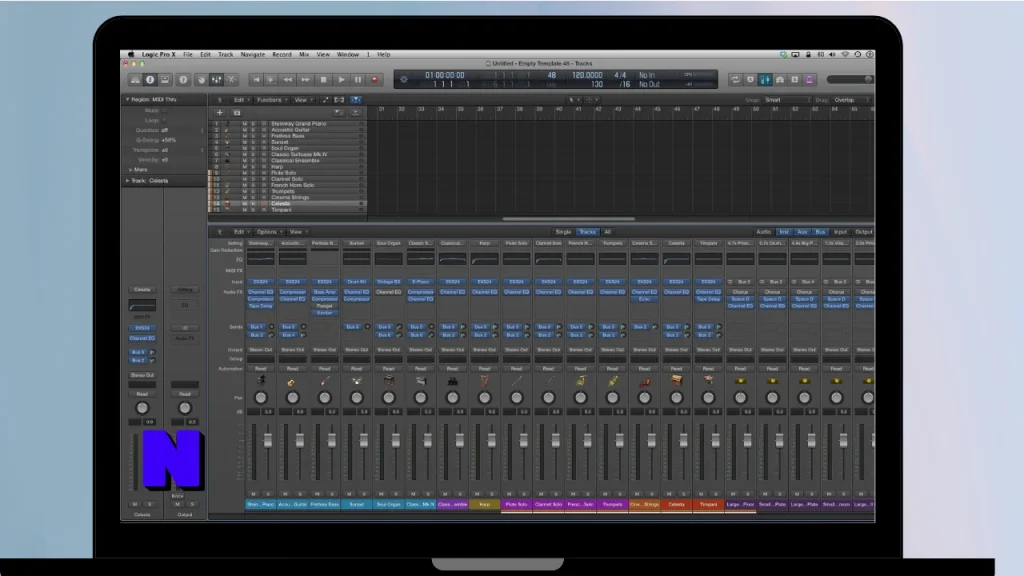The width and height of the screenshot is (1024, 576).
Task: Open the Snap Smart dropdown
Action: pos(787,100)
